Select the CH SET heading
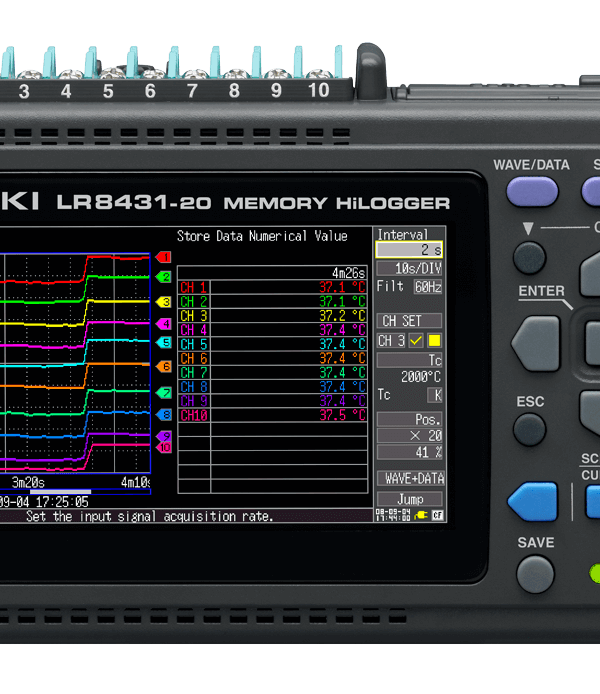 coord(409,320)
